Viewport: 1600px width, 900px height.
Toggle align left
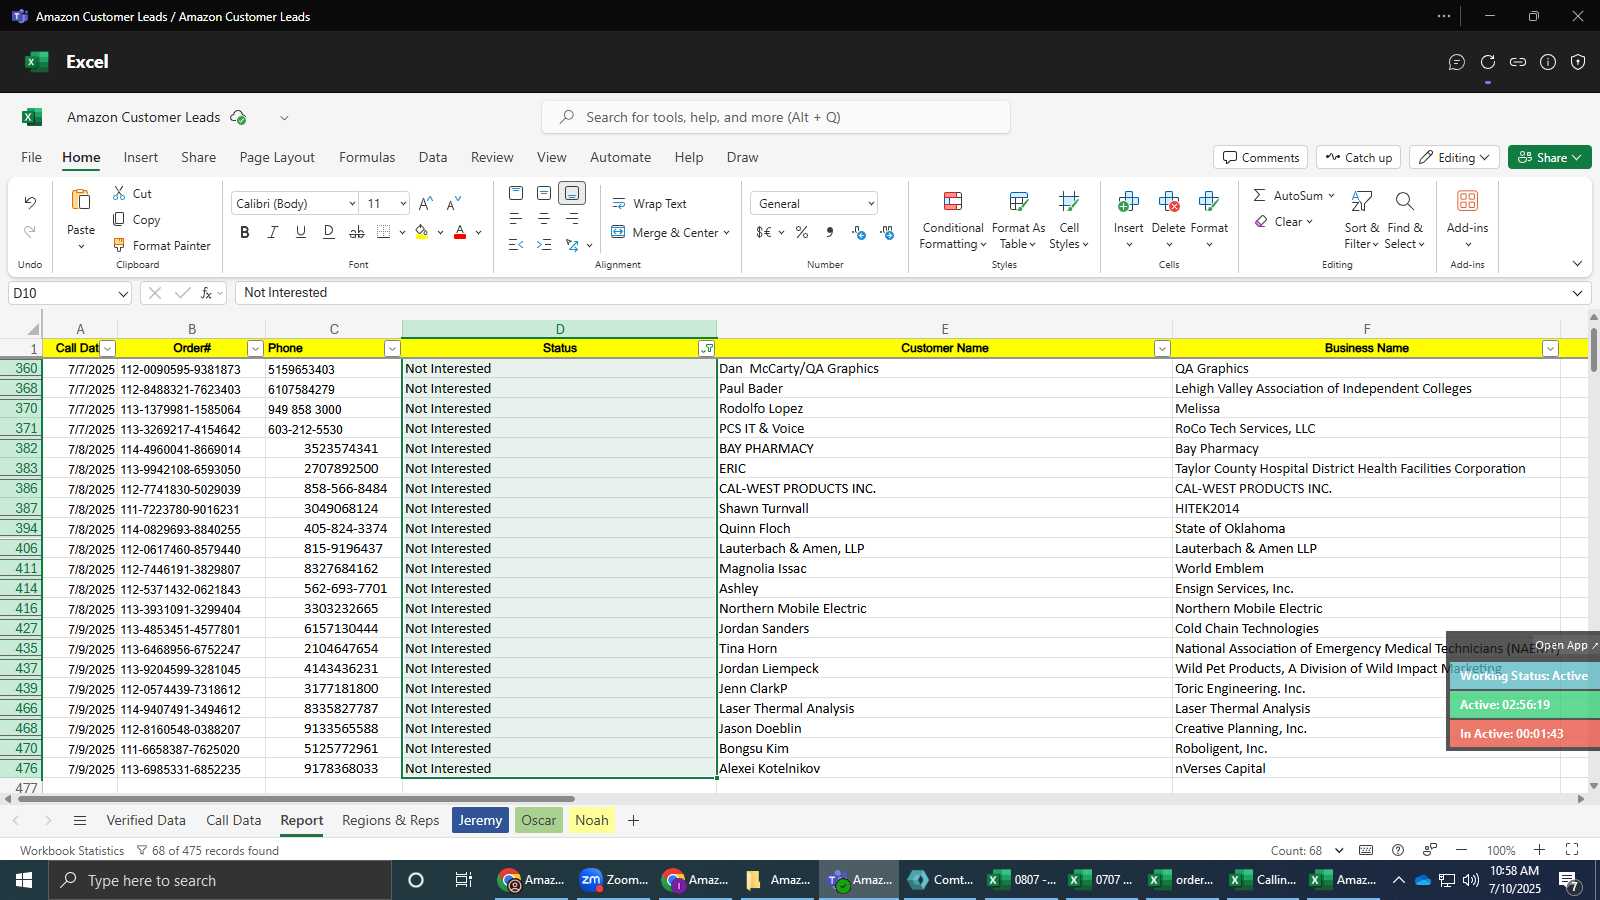pyautogui.click(x=516, y=218)
